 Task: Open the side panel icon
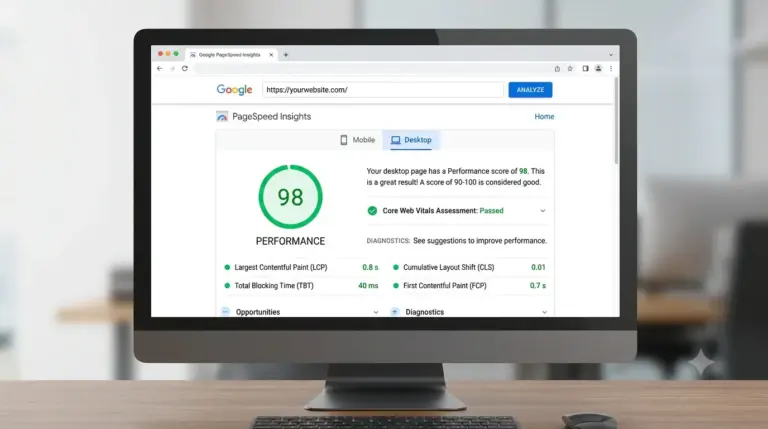(585, 69)
